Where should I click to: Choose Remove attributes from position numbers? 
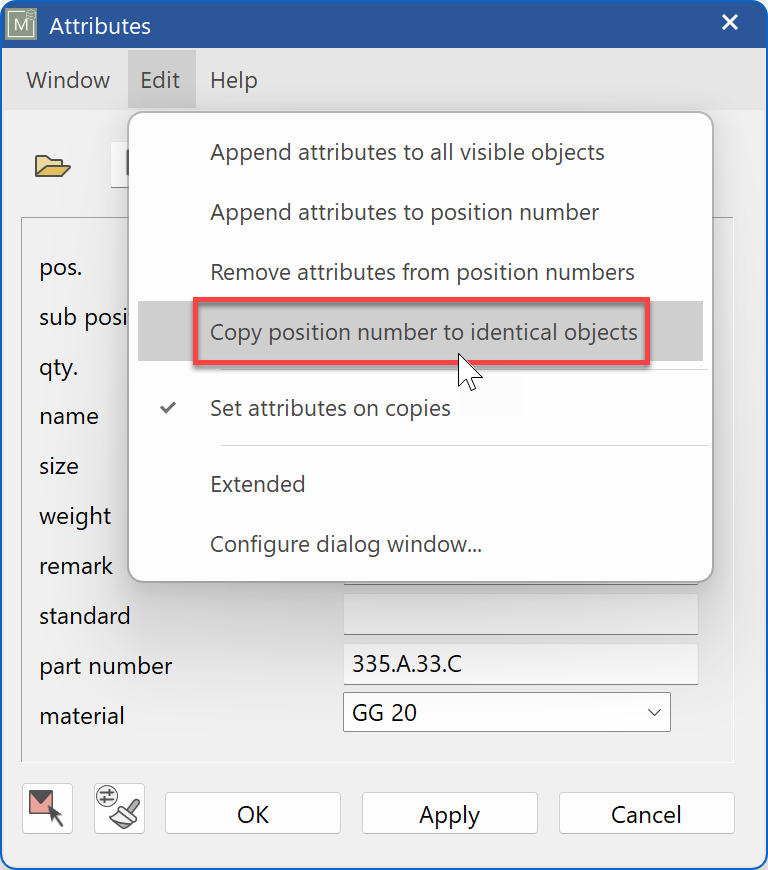(x=420, y=272)
